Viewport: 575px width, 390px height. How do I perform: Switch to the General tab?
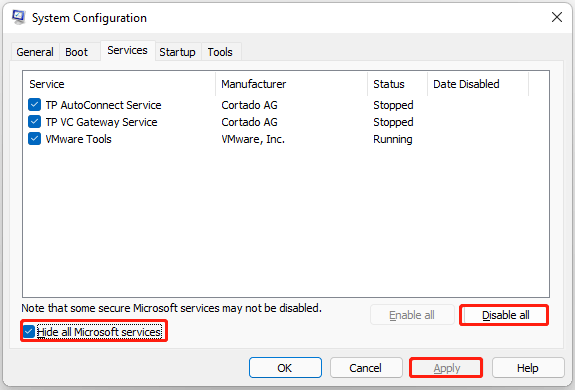(35, 52)
